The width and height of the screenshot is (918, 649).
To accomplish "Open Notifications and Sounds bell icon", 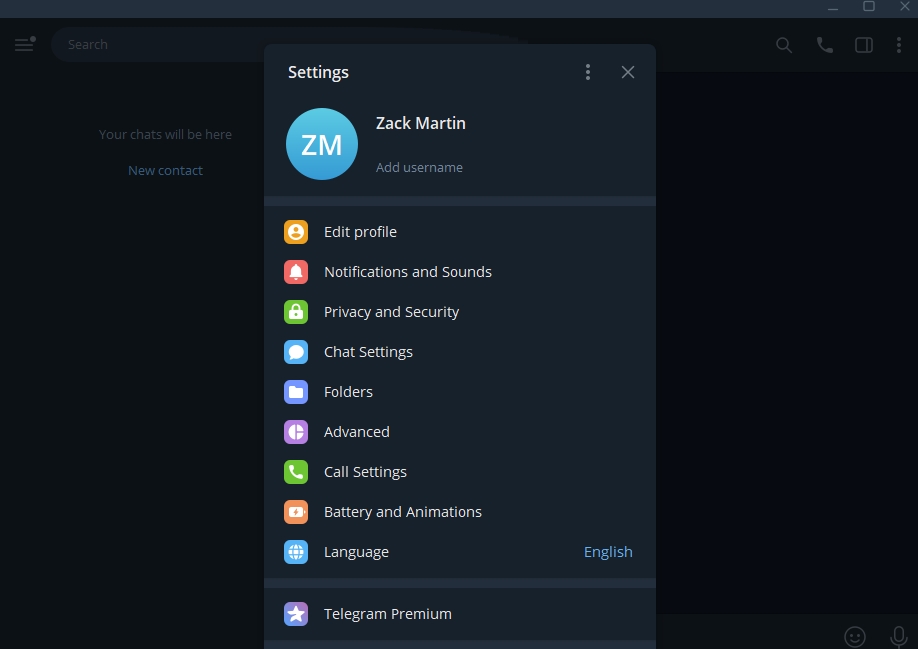I will [296, 272].
